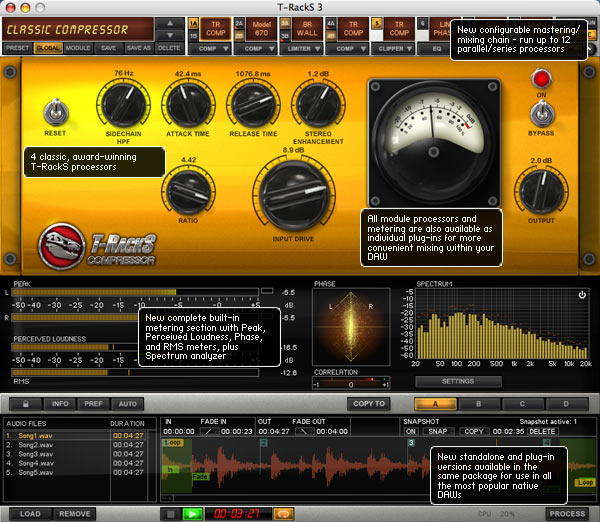The width and height of the screenshot is (600, 522).
Task: Select chain slot 2A
Action: pos(239,24)
